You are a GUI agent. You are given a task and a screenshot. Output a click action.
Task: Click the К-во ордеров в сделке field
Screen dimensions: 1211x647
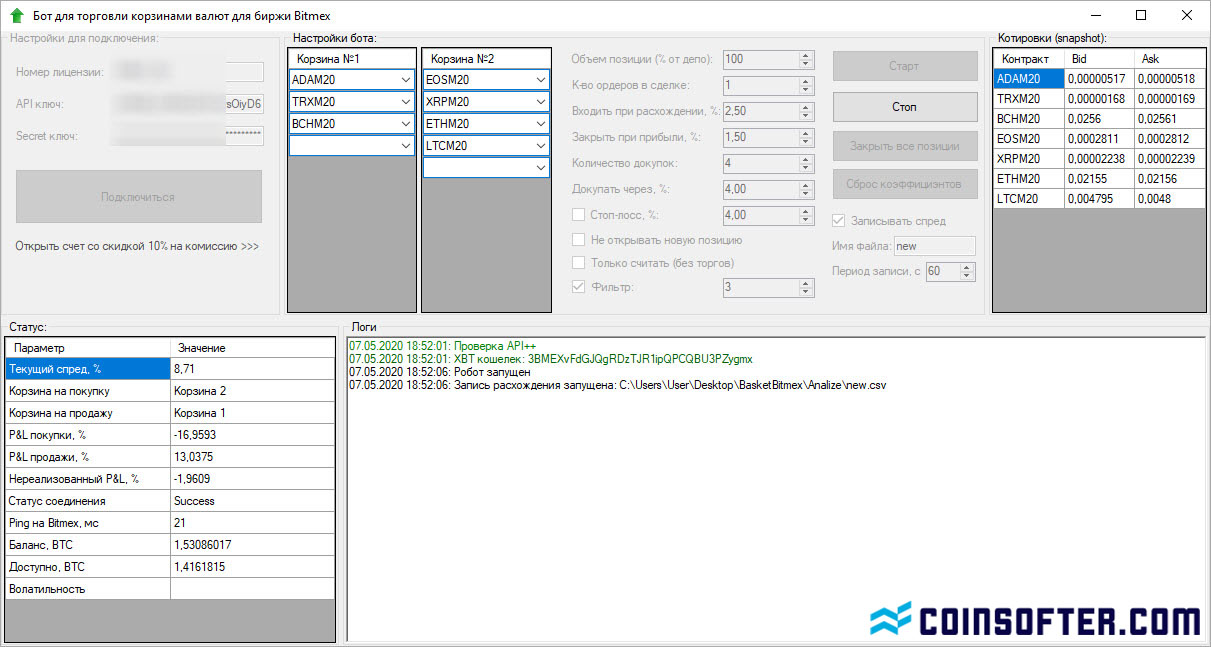[x=769, y=86]
